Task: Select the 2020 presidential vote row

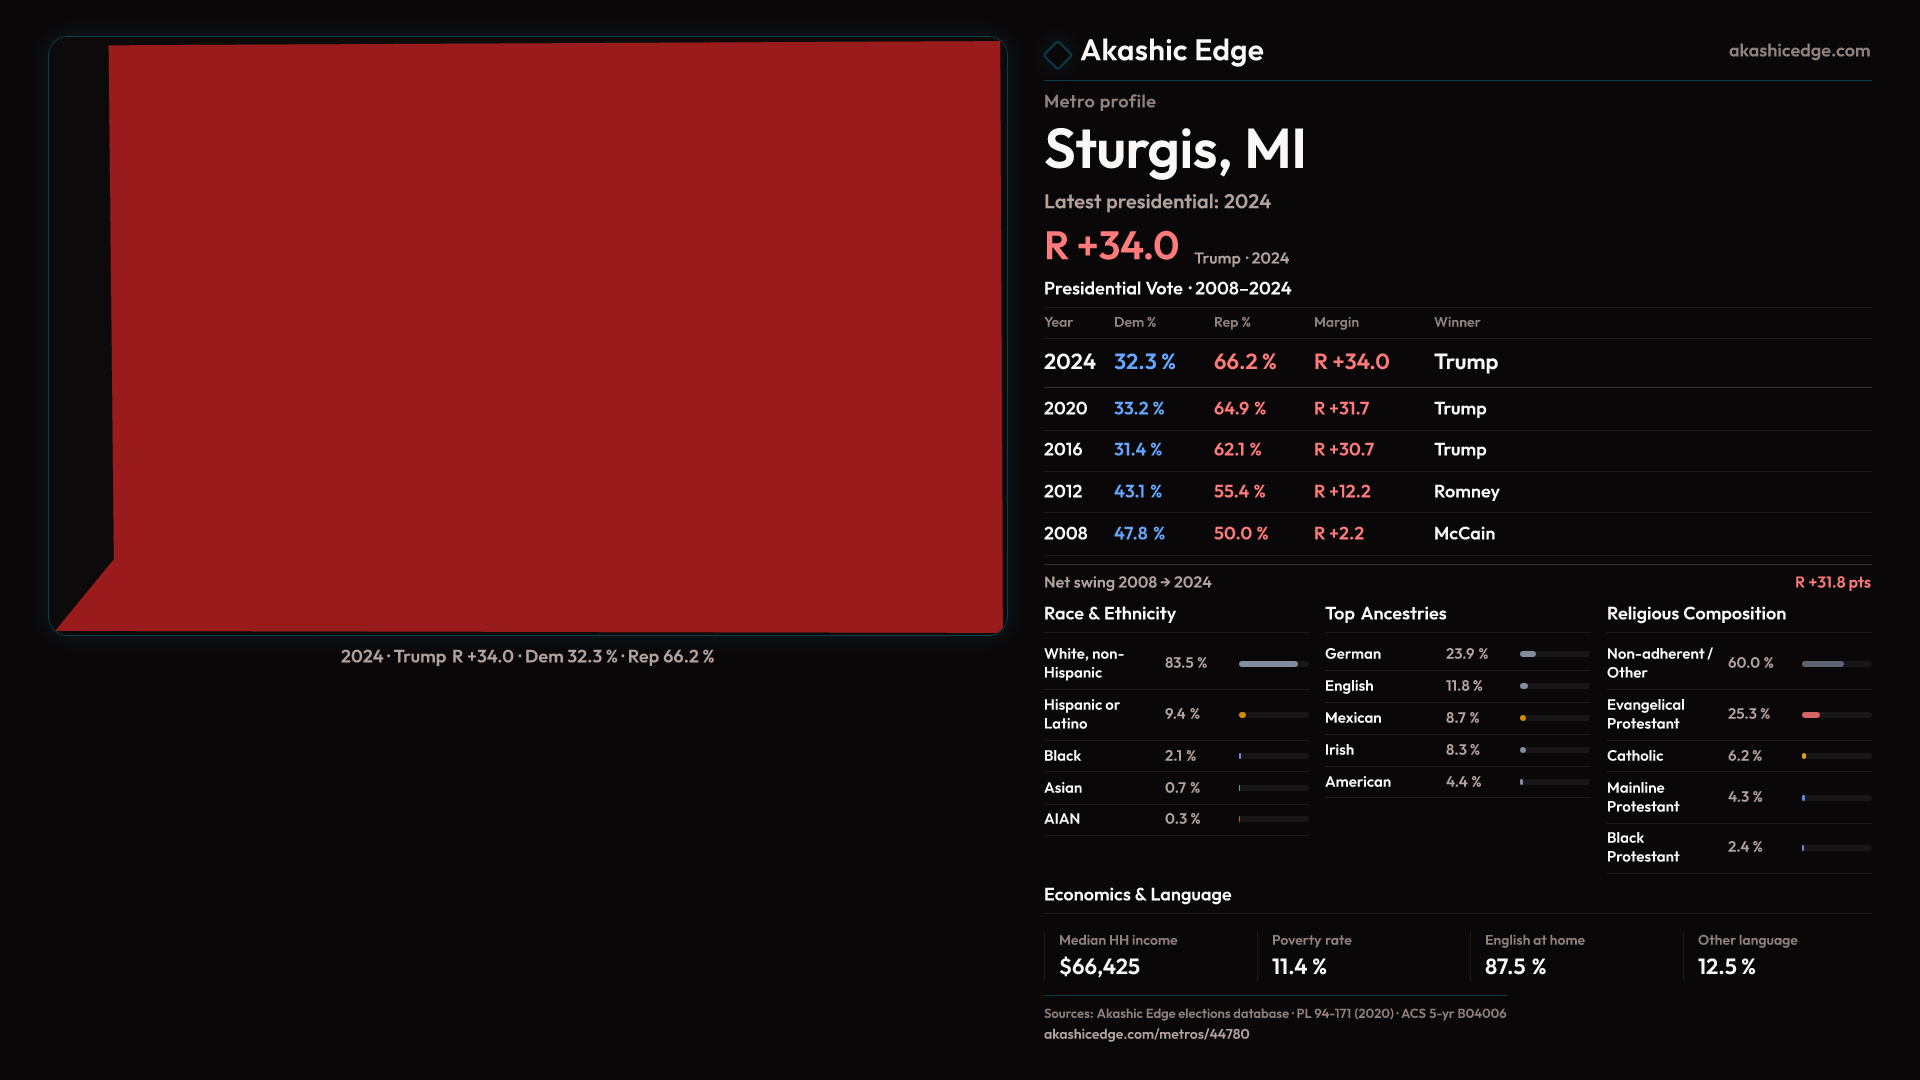Action: point(1456,409)
